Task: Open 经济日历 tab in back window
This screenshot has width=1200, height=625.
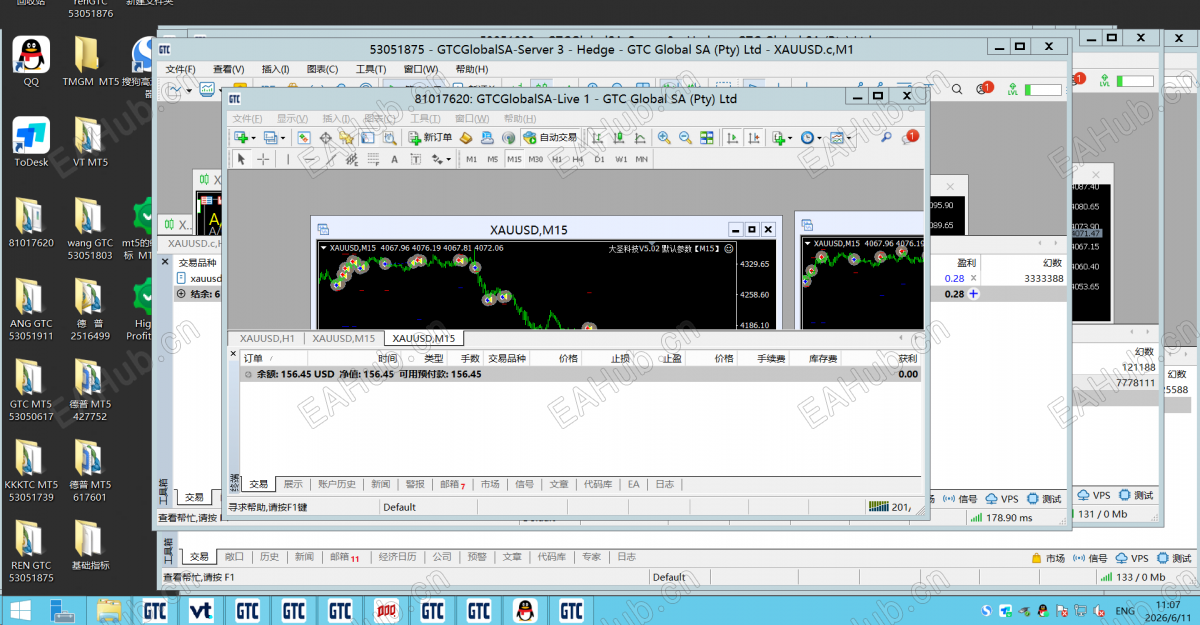Action: pyautogui.click(x=397, y=557)
